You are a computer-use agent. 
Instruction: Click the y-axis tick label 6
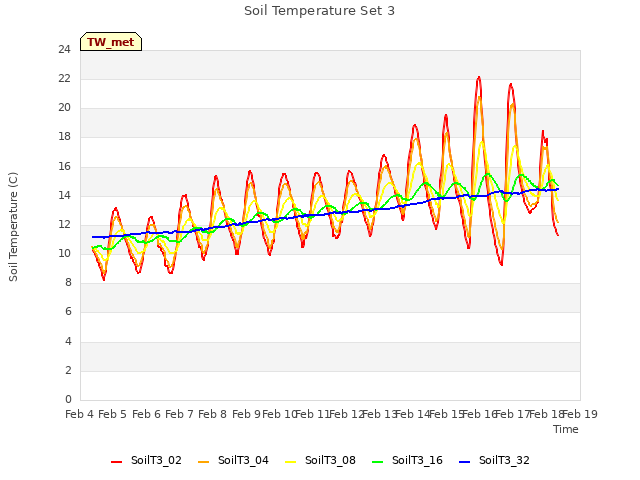pos(68,312)
